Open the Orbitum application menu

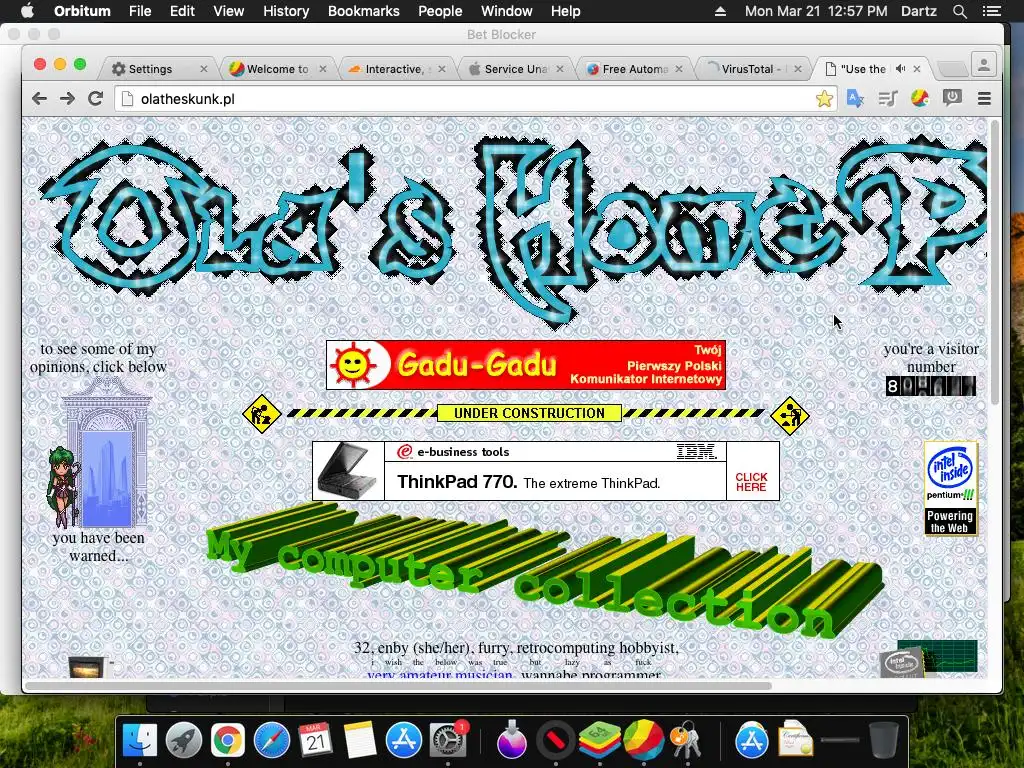click(82, 11)
